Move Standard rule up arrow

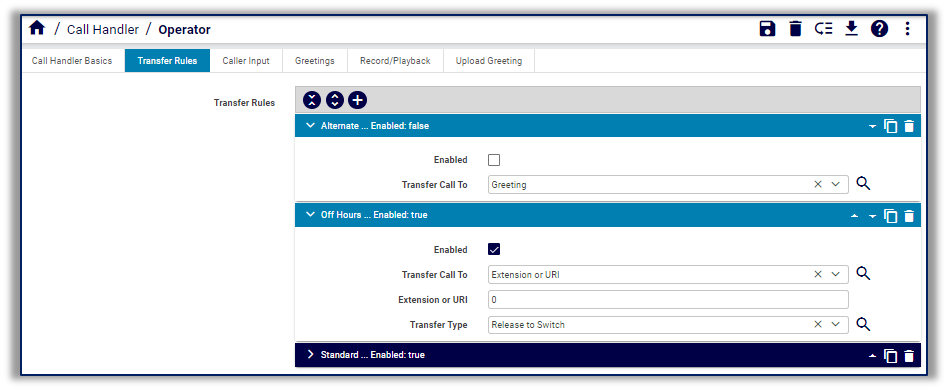(x=872, y=356)
